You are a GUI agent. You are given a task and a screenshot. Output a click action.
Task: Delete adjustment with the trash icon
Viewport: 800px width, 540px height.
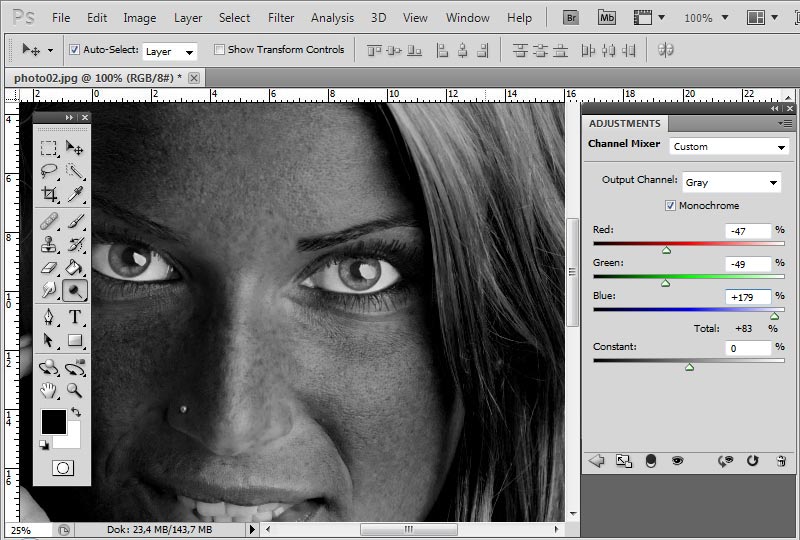(781, 461)
